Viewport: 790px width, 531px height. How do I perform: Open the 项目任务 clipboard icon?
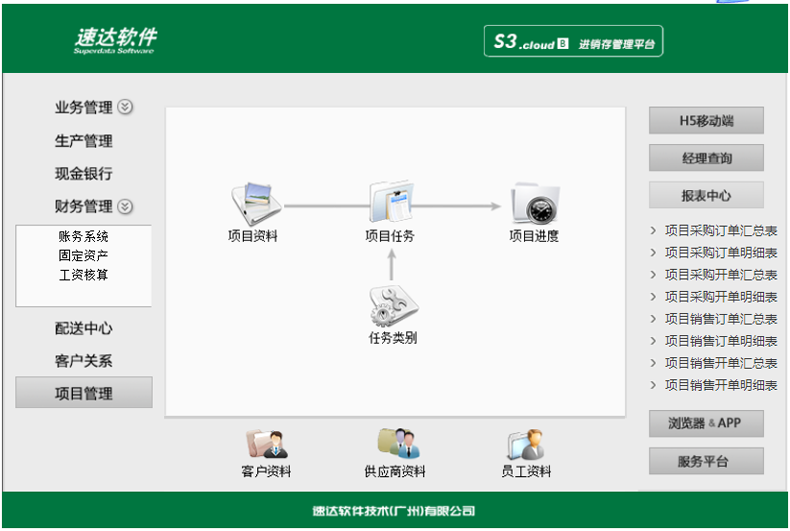(x=391, y=202)
